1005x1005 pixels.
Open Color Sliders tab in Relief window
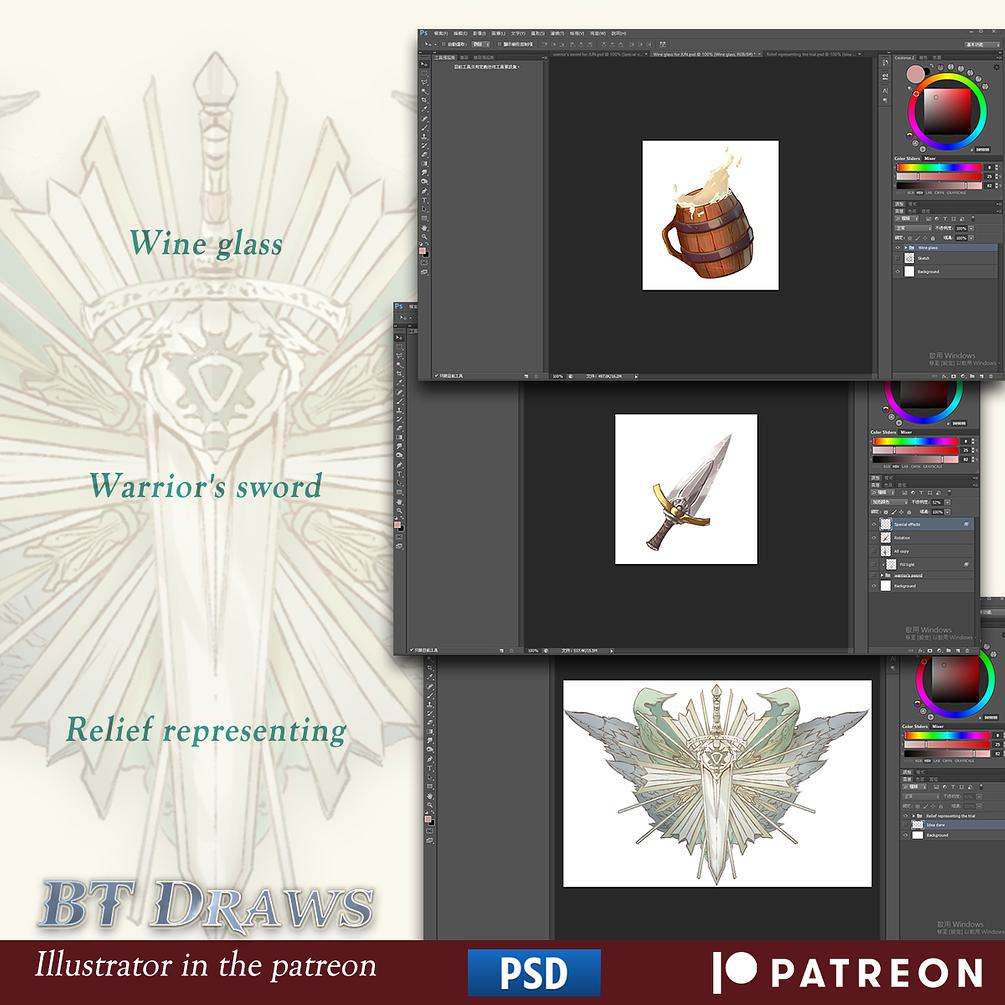915,726
